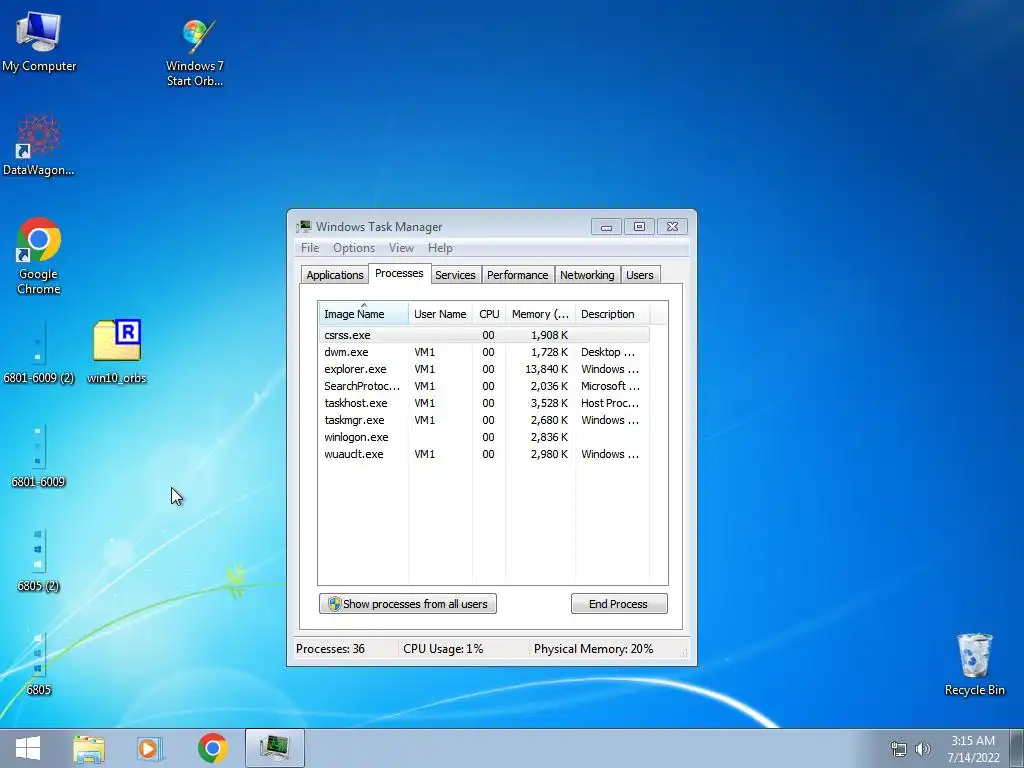Click the End Process button
The height and width of the screenshot is (768, 1024).
[619, 603]
